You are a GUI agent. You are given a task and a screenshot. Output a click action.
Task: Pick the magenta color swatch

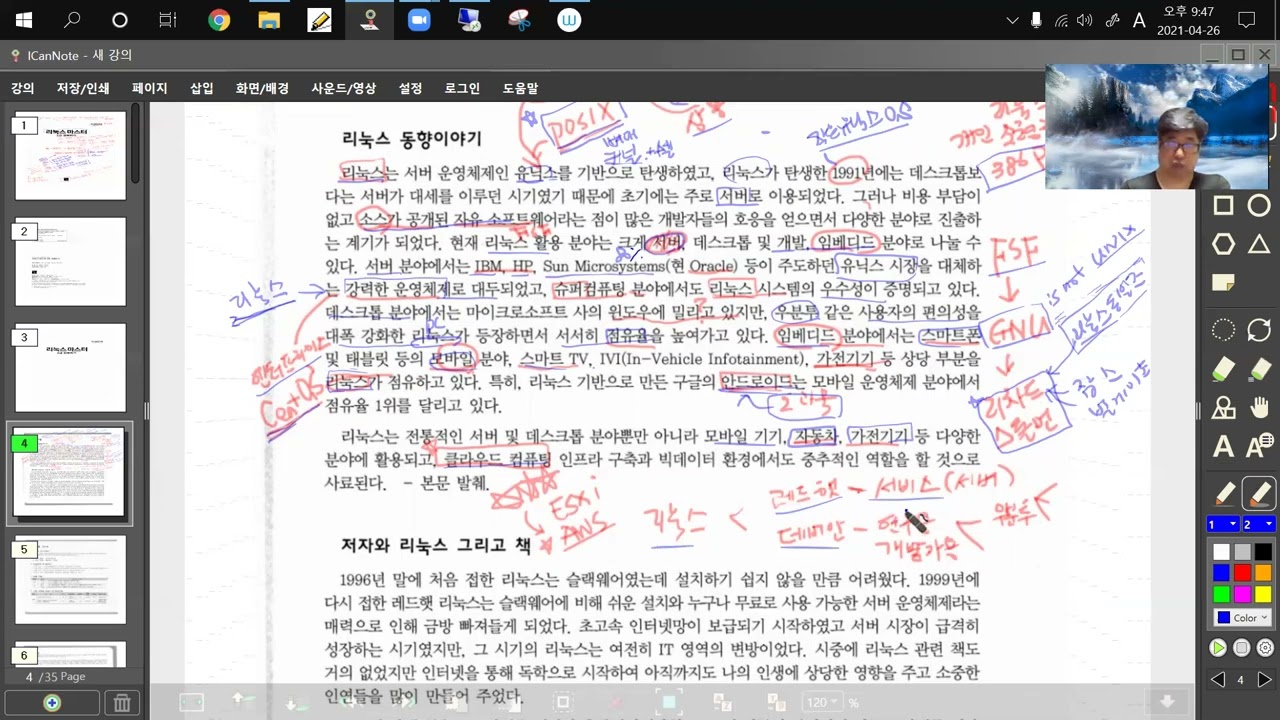(x=1242, y=594)
